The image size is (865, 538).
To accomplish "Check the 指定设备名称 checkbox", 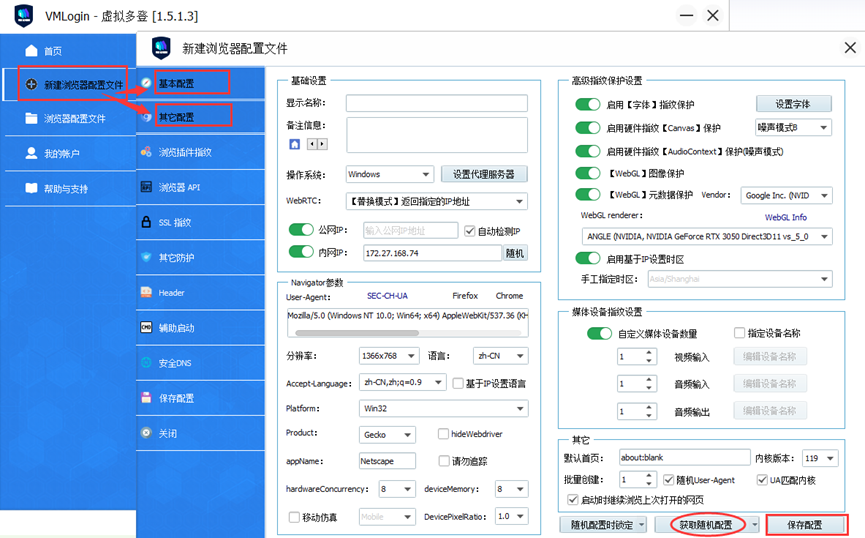I will pos(739,333).
